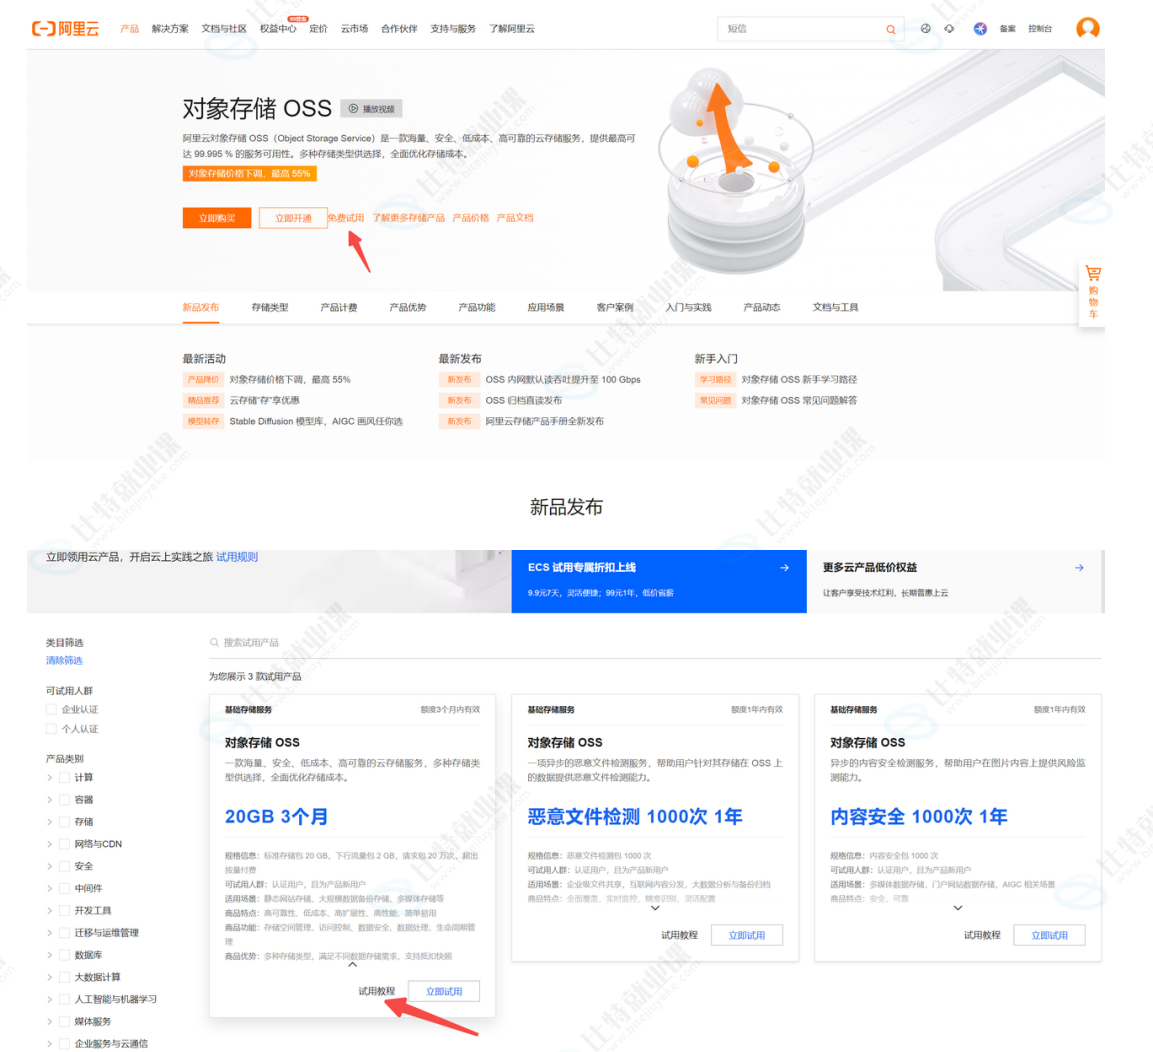Viewport: 1153px width, 1052px height.
Task: Click 立即试用 on the 20GB 3个月 card
Action: [444, 991]
